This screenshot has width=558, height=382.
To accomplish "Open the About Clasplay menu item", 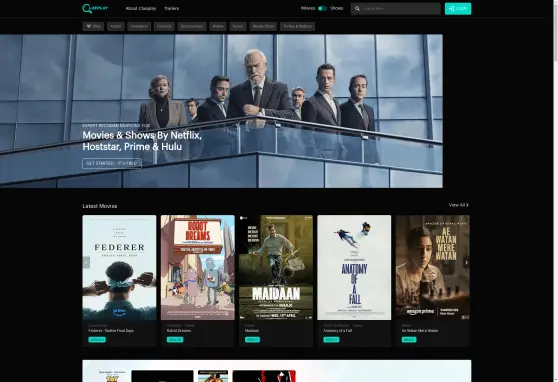I will click(x=141, y=9).
